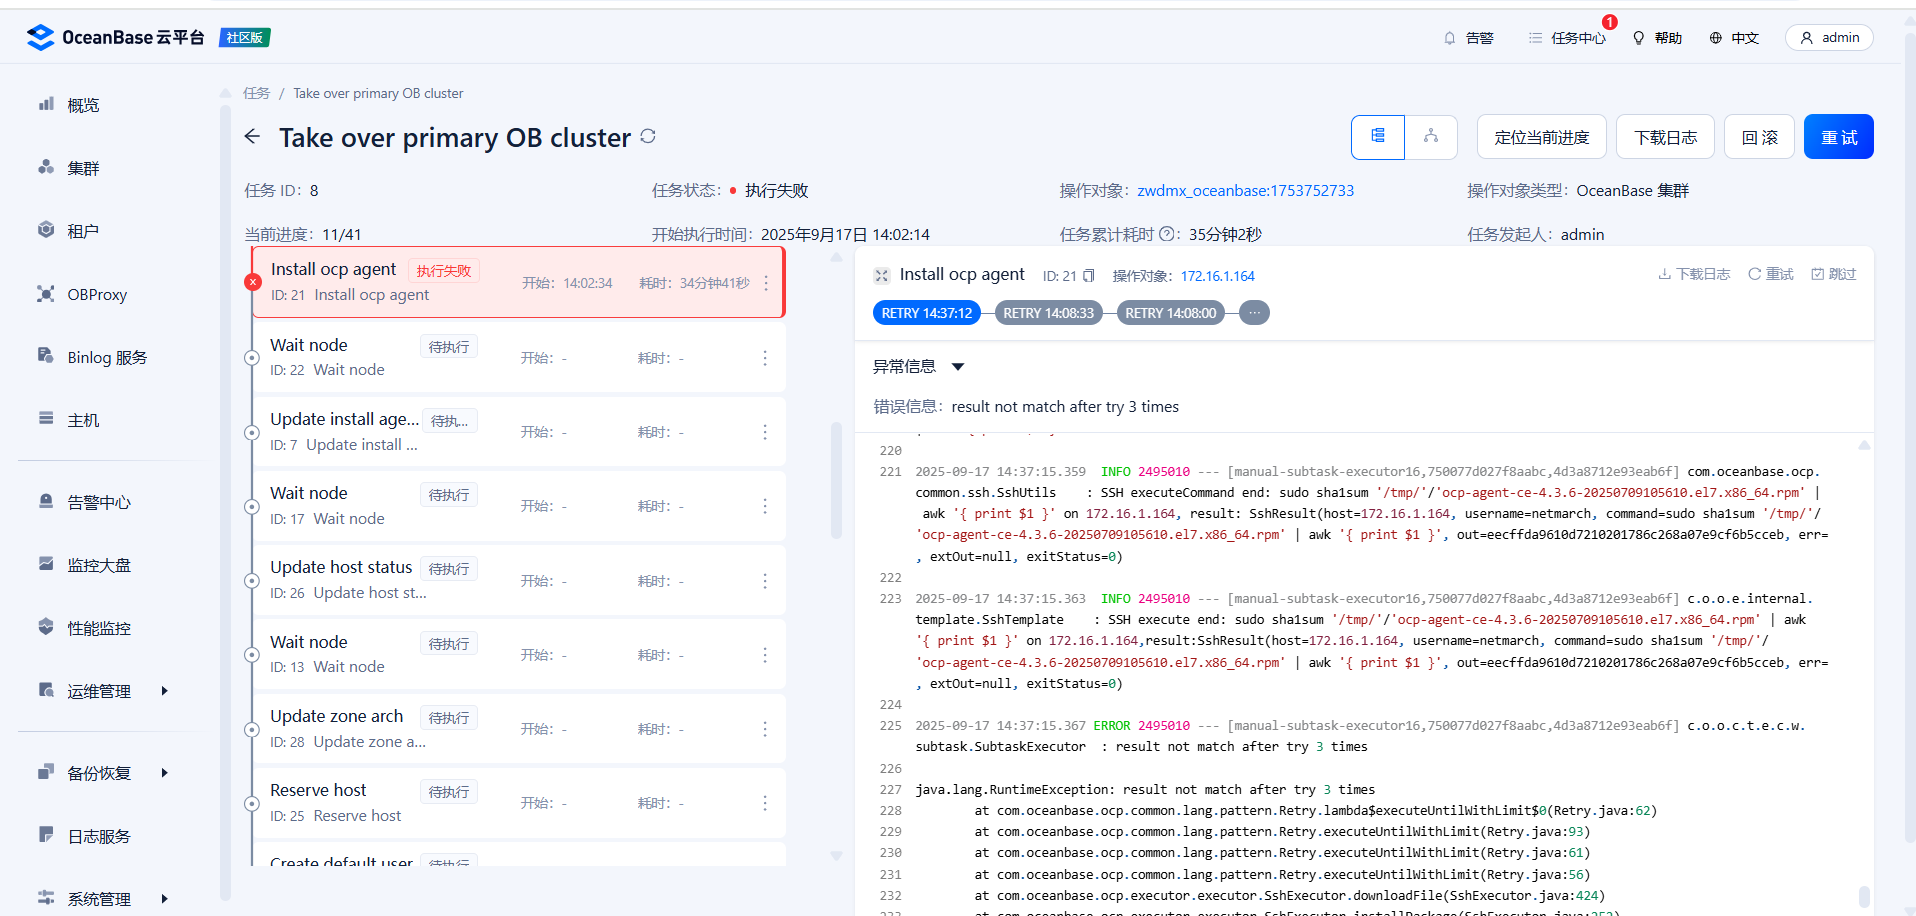The height and width of the screenshot is (916, 1916).
Task: Click the 回滚 rollback button
Action: [1759, 137]
